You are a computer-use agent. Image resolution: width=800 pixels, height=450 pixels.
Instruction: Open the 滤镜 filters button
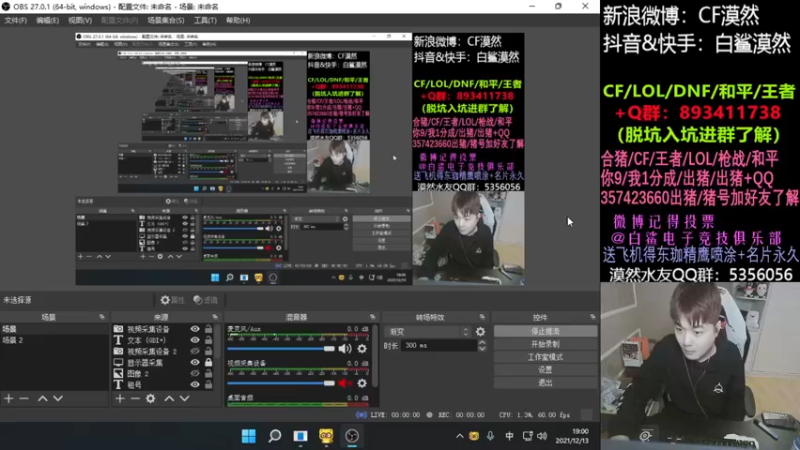point(206,300)
